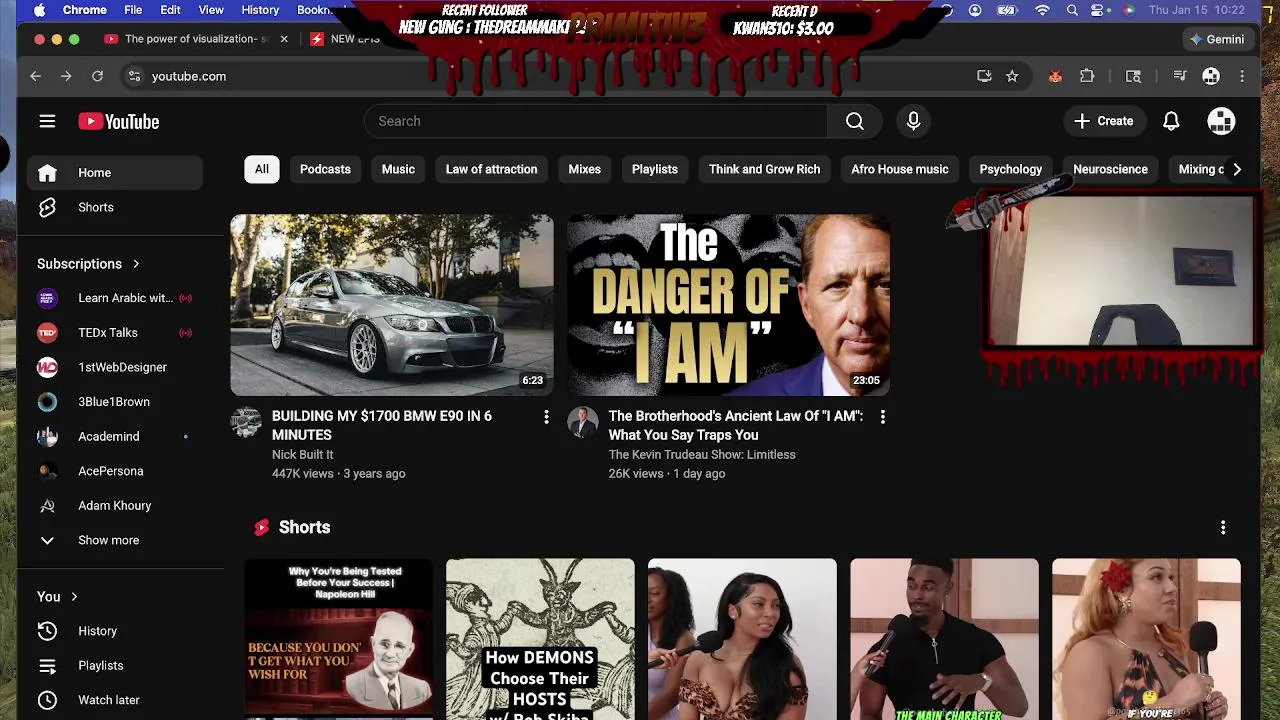Open Nick Built It channel link
1280x720 pixels.
tap(302, 454)
